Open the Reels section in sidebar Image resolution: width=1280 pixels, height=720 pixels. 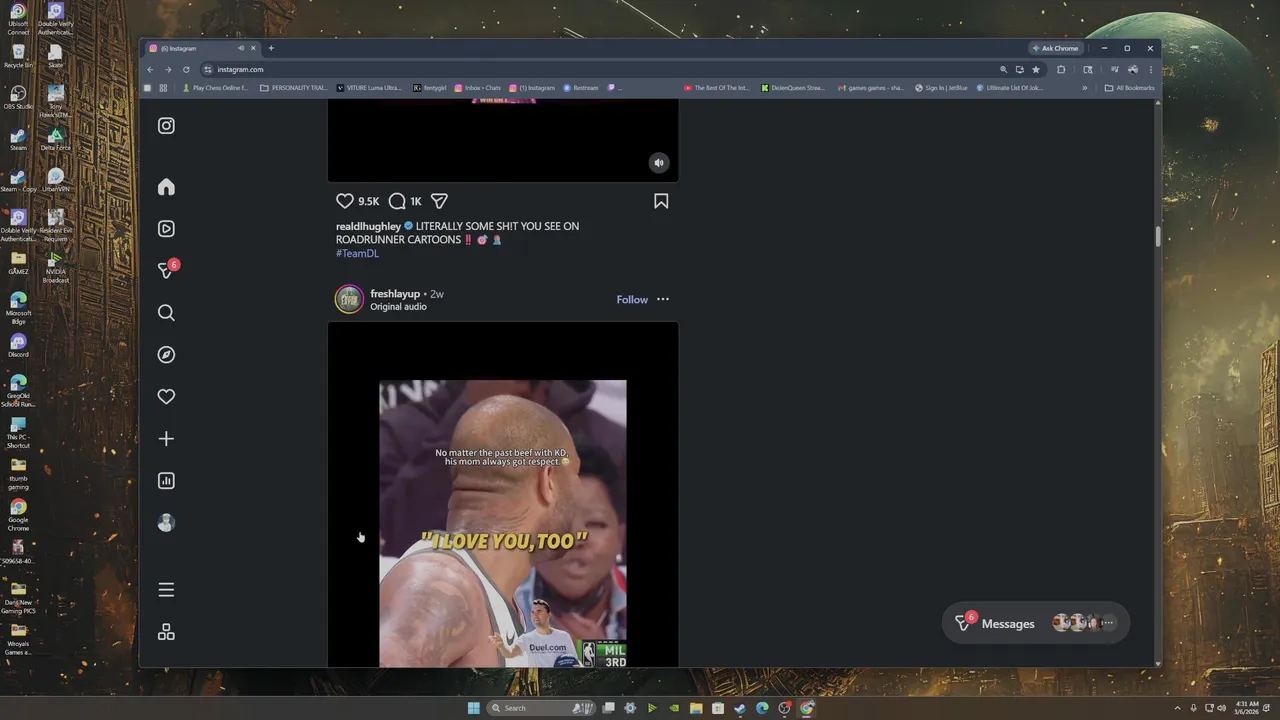pos(166,229)
